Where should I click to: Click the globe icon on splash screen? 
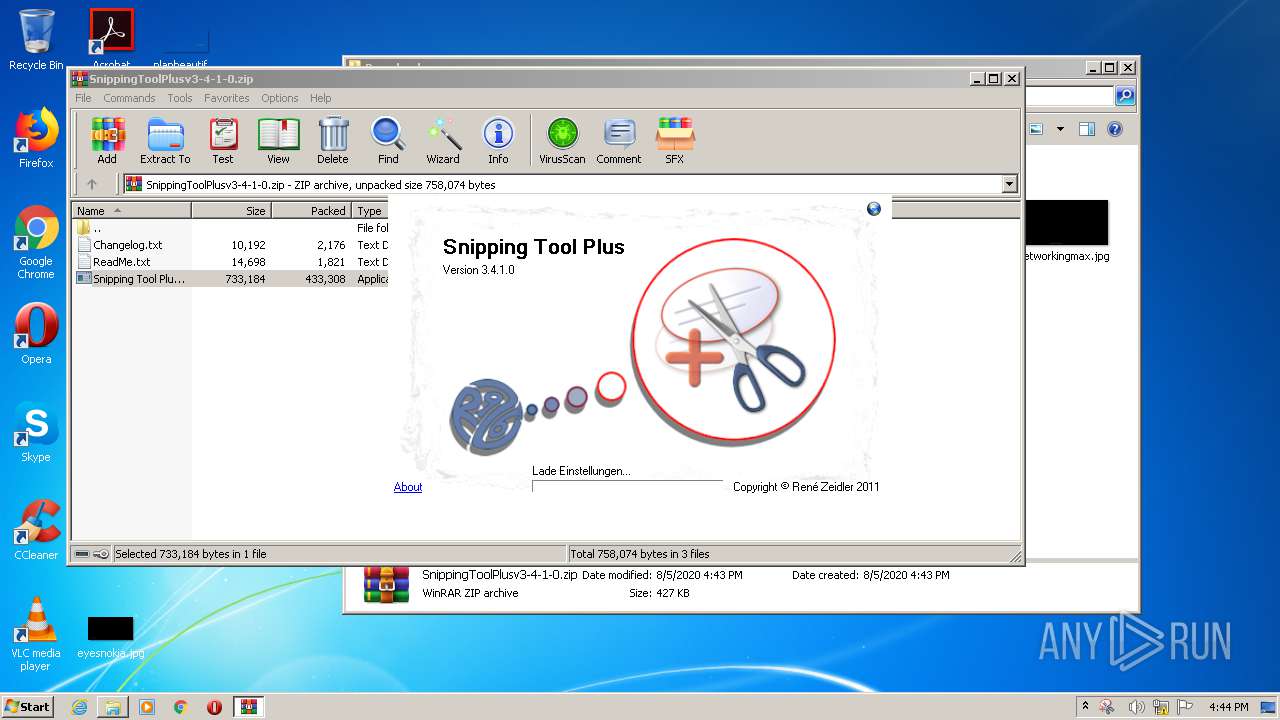(x=874, y=208)
